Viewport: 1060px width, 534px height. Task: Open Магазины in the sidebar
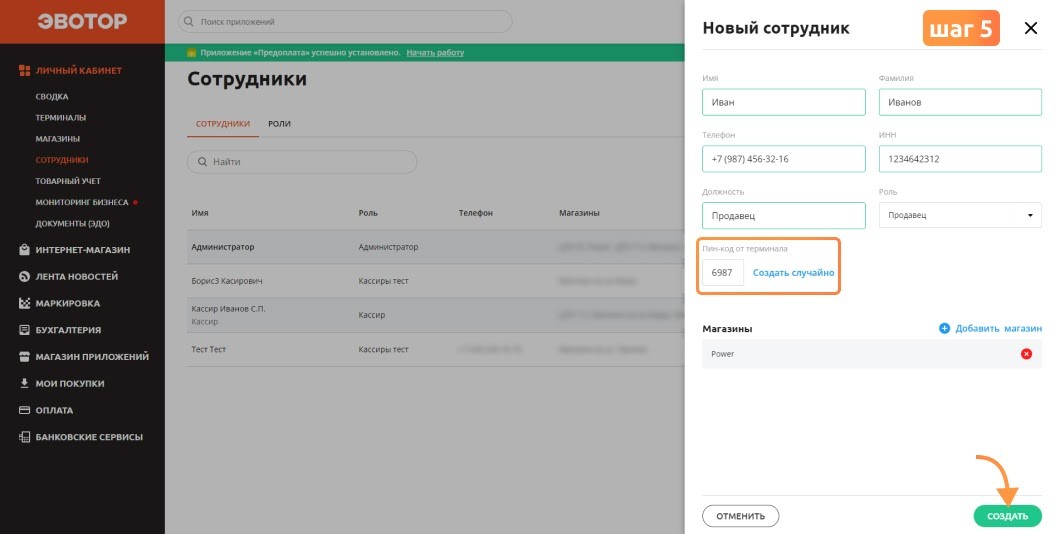tap(57, 139)
